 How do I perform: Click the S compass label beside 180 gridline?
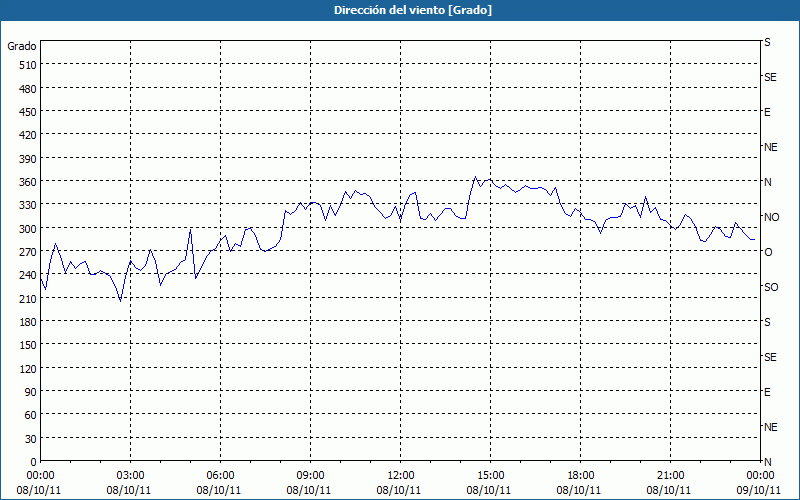tap(767, 322)
